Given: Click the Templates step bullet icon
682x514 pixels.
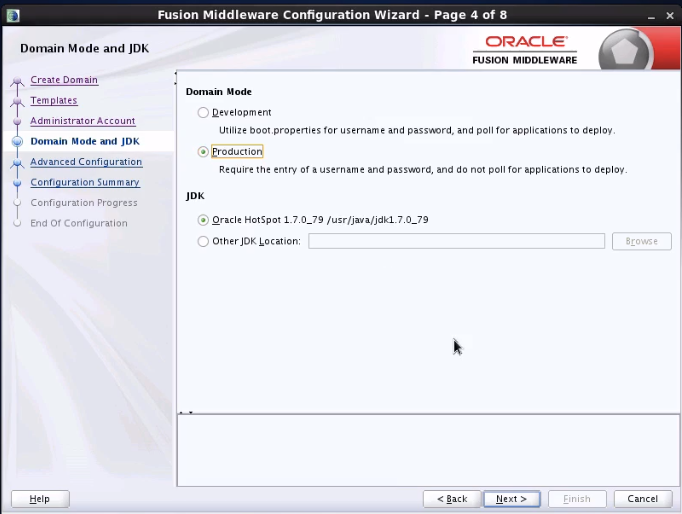Looking at the screenshot, I should click(x=17, y=101).
